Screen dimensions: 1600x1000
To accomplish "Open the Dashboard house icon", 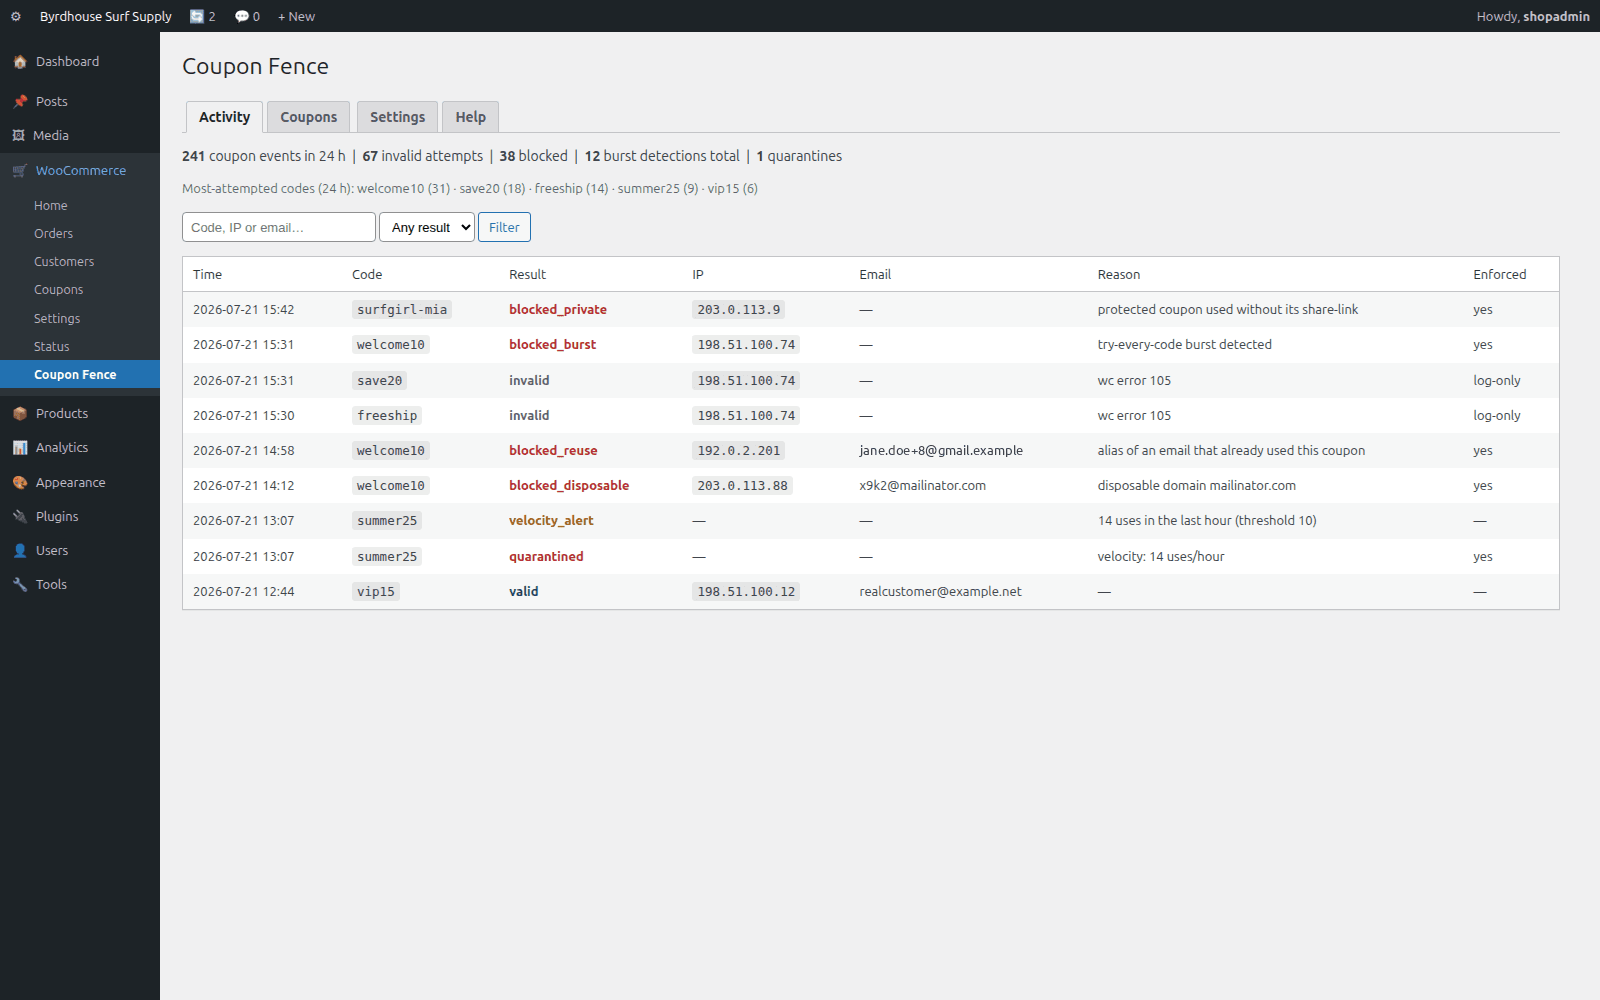I will point(20,62).
